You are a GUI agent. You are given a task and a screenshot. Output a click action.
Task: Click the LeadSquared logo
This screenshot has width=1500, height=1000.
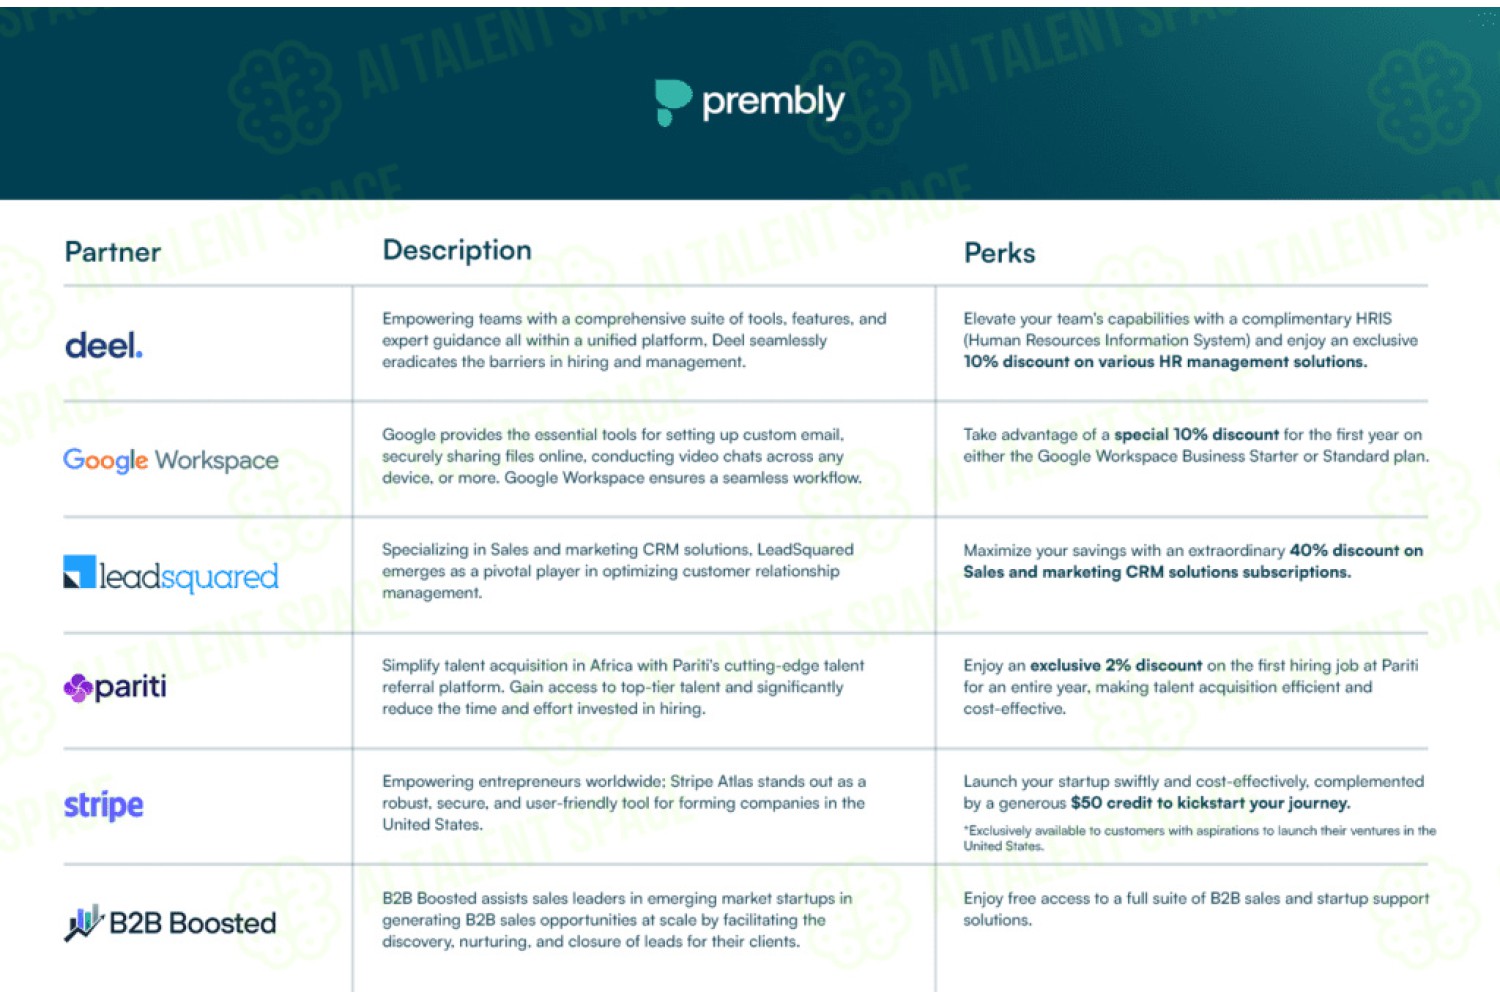pyautogui.click(x=171, y=575)
